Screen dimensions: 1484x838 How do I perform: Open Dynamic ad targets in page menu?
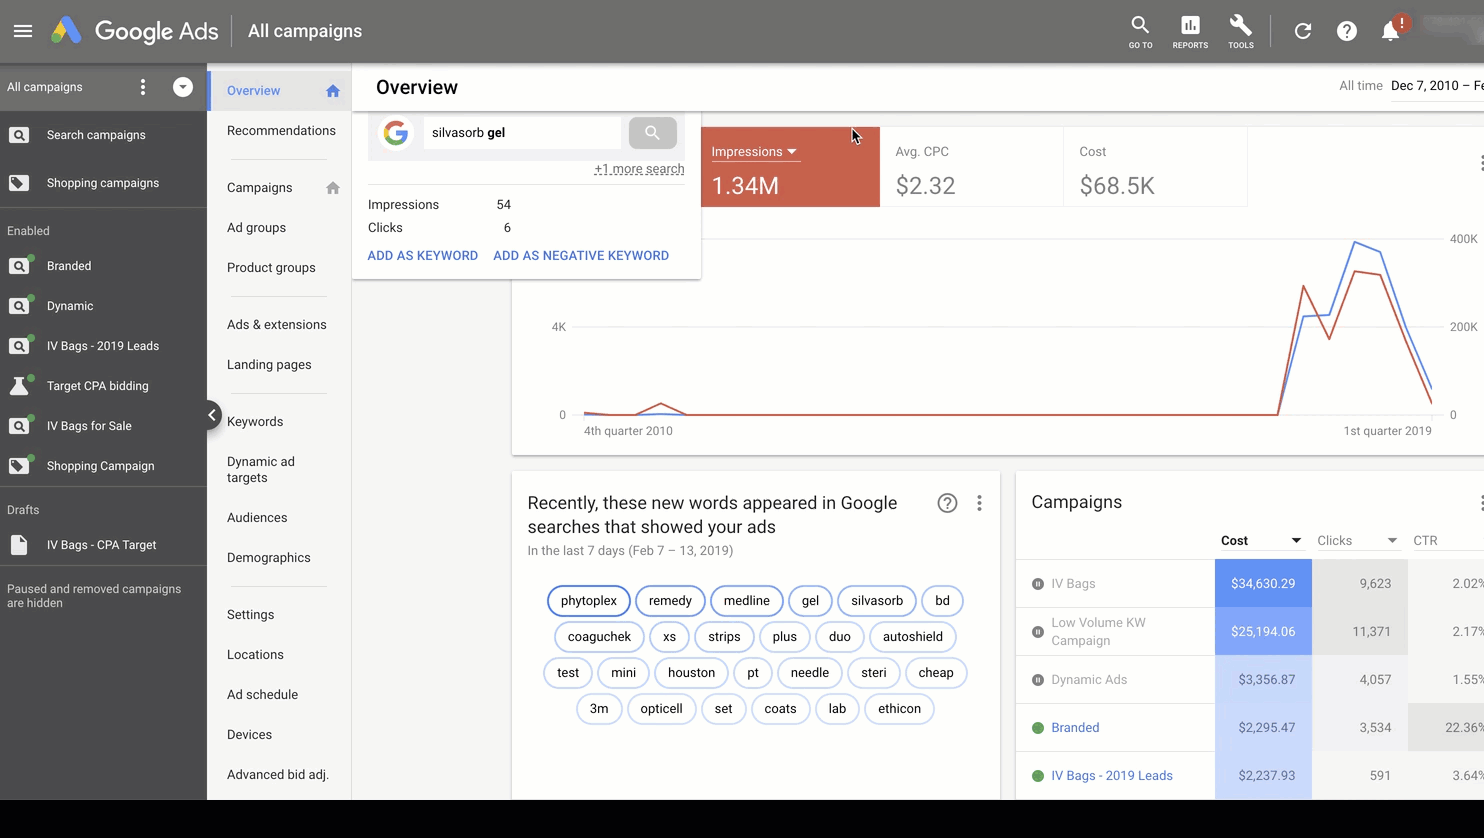pos(261,470)
